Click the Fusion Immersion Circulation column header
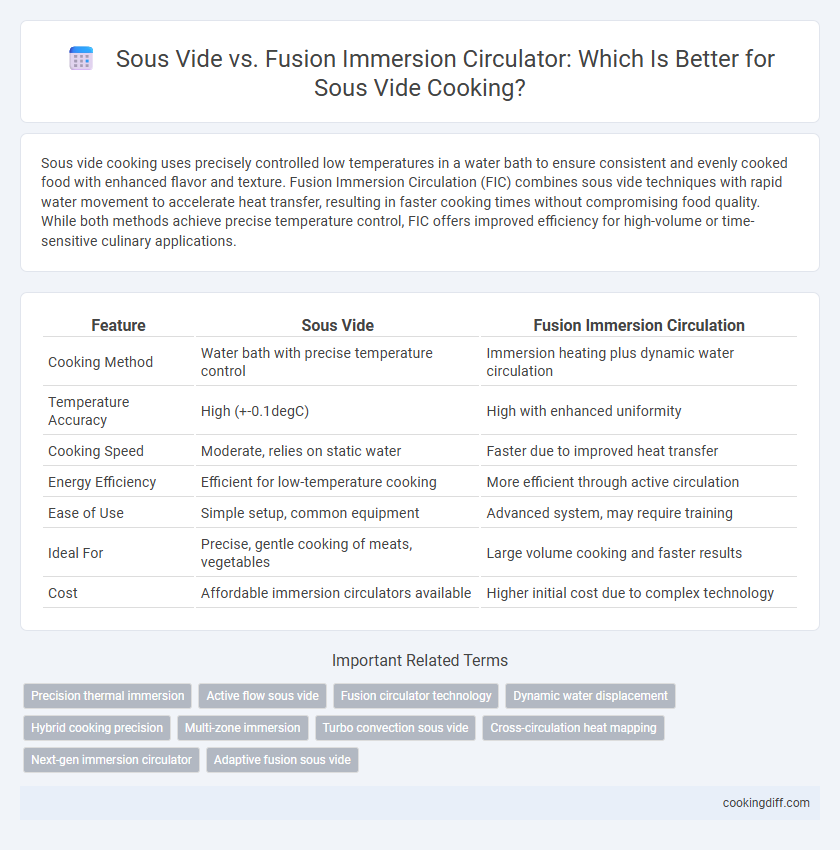Screen dimensions: 840x850 point(639,325)
